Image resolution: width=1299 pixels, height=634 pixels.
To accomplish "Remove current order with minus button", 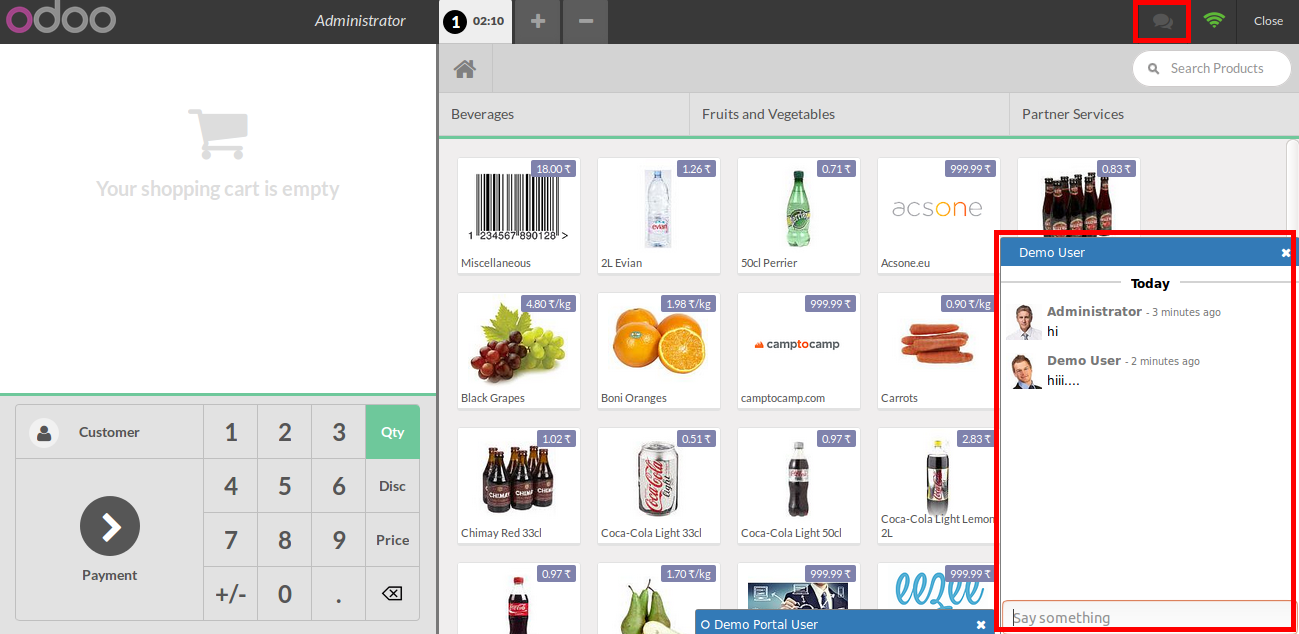I will (585, 21).
